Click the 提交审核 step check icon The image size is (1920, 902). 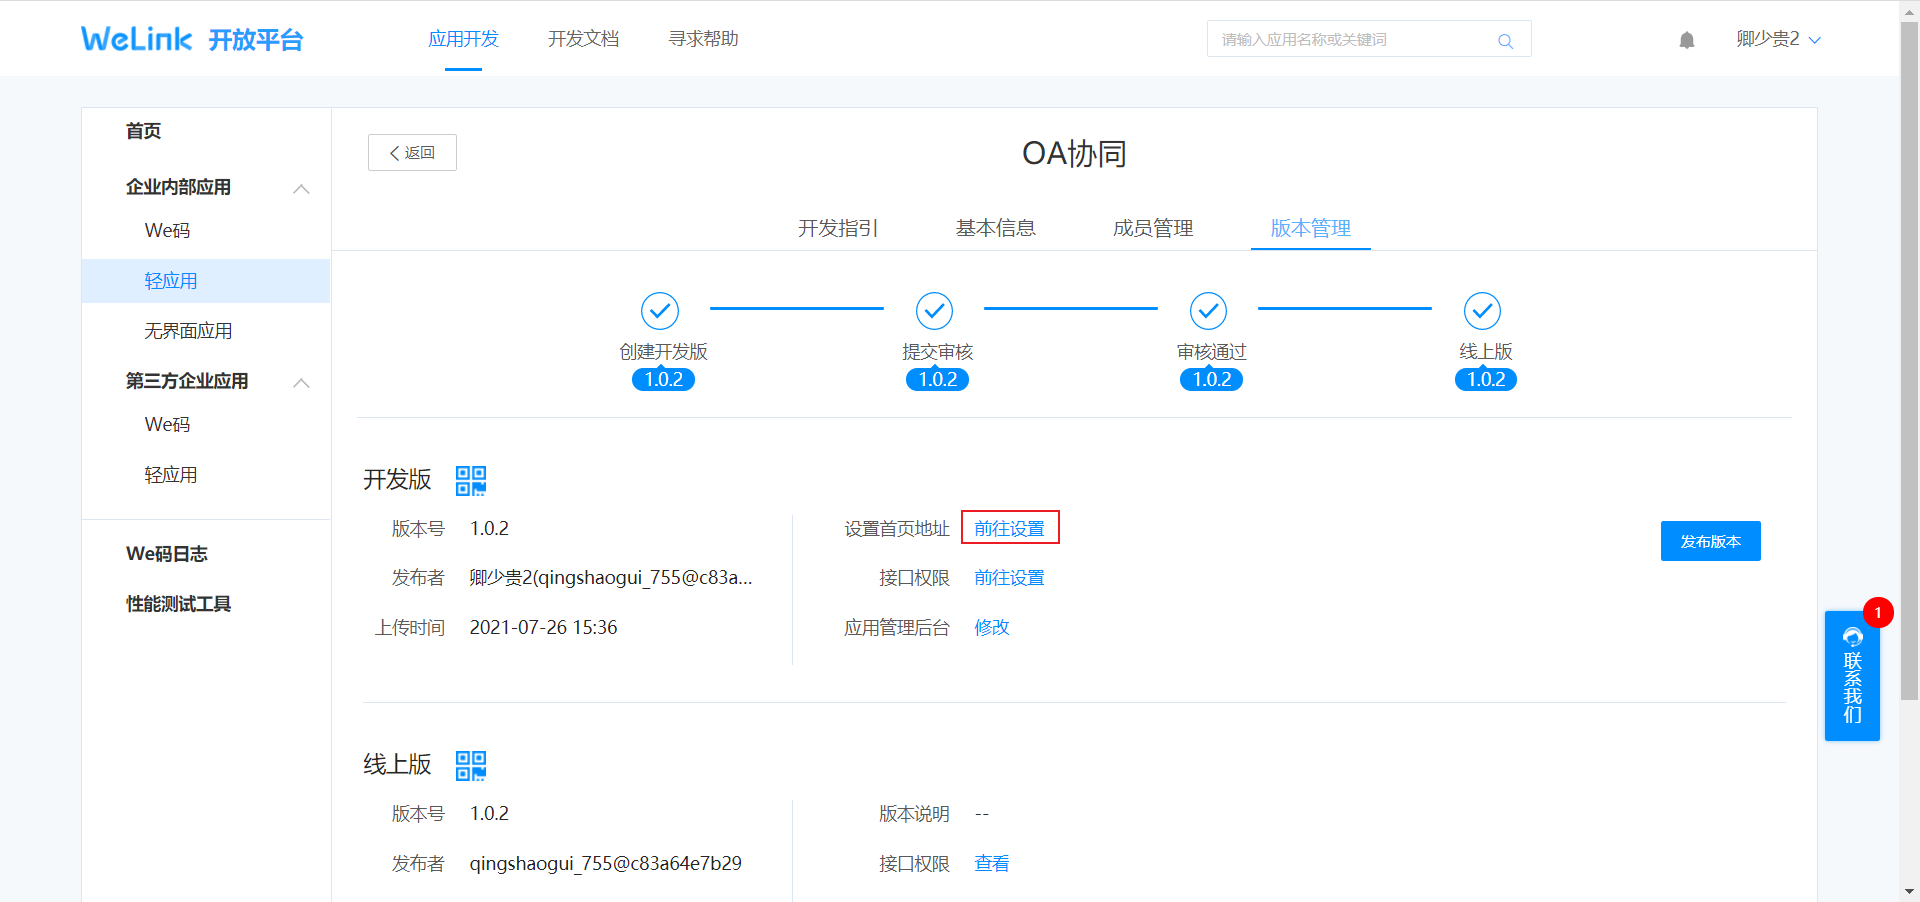(934, 311)
